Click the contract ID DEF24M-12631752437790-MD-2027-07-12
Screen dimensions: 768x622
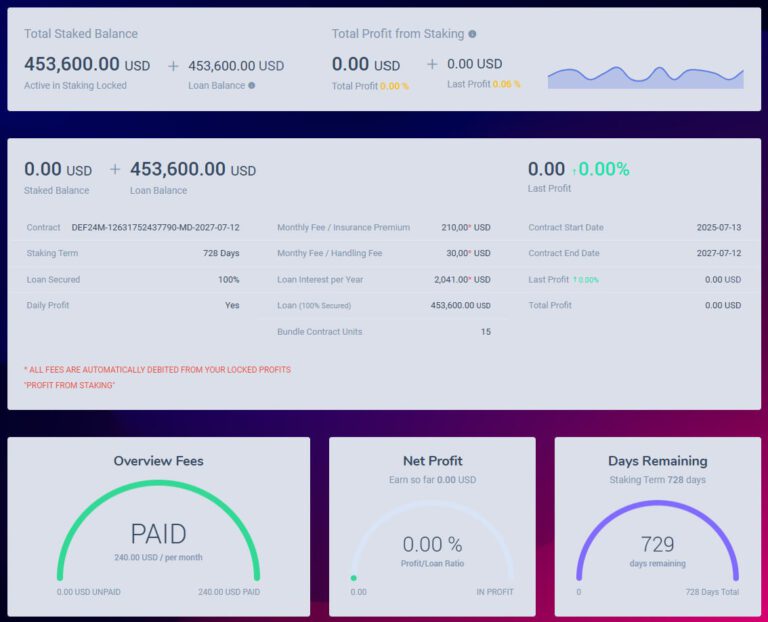pos(155,228)
